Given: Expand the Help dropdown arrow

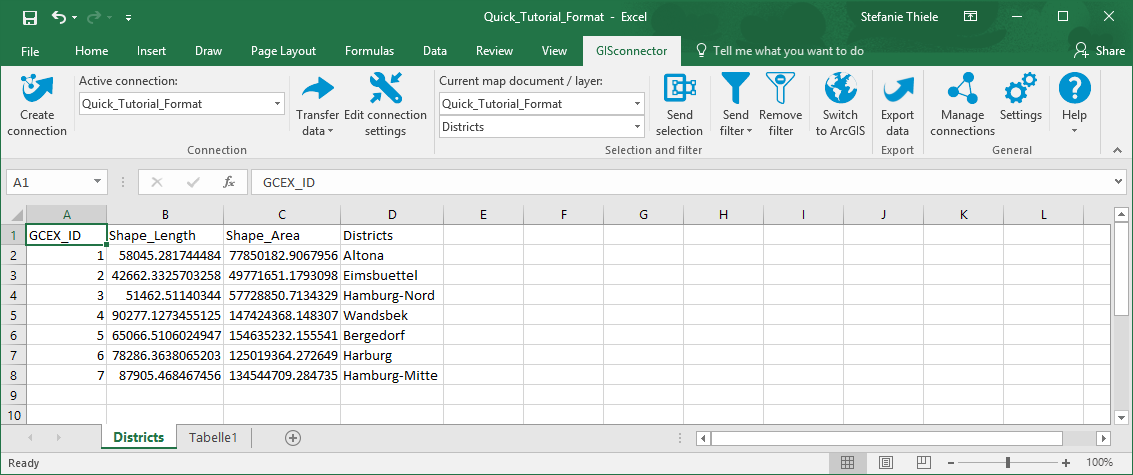Looking at the screenshot, I should coord(1074,132).
